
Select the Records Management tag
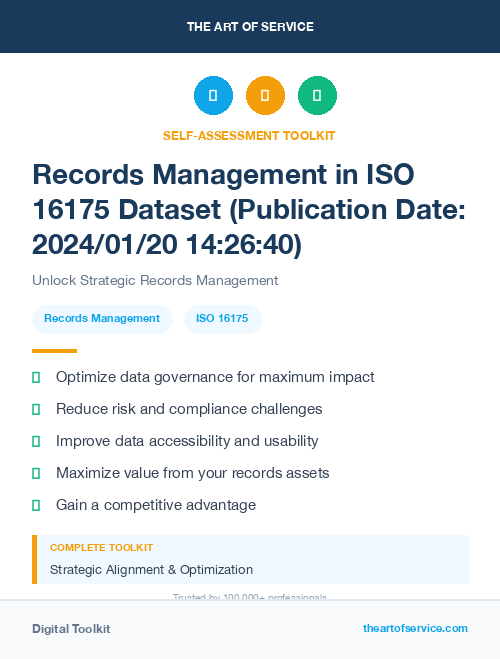[x=102, y=319]
